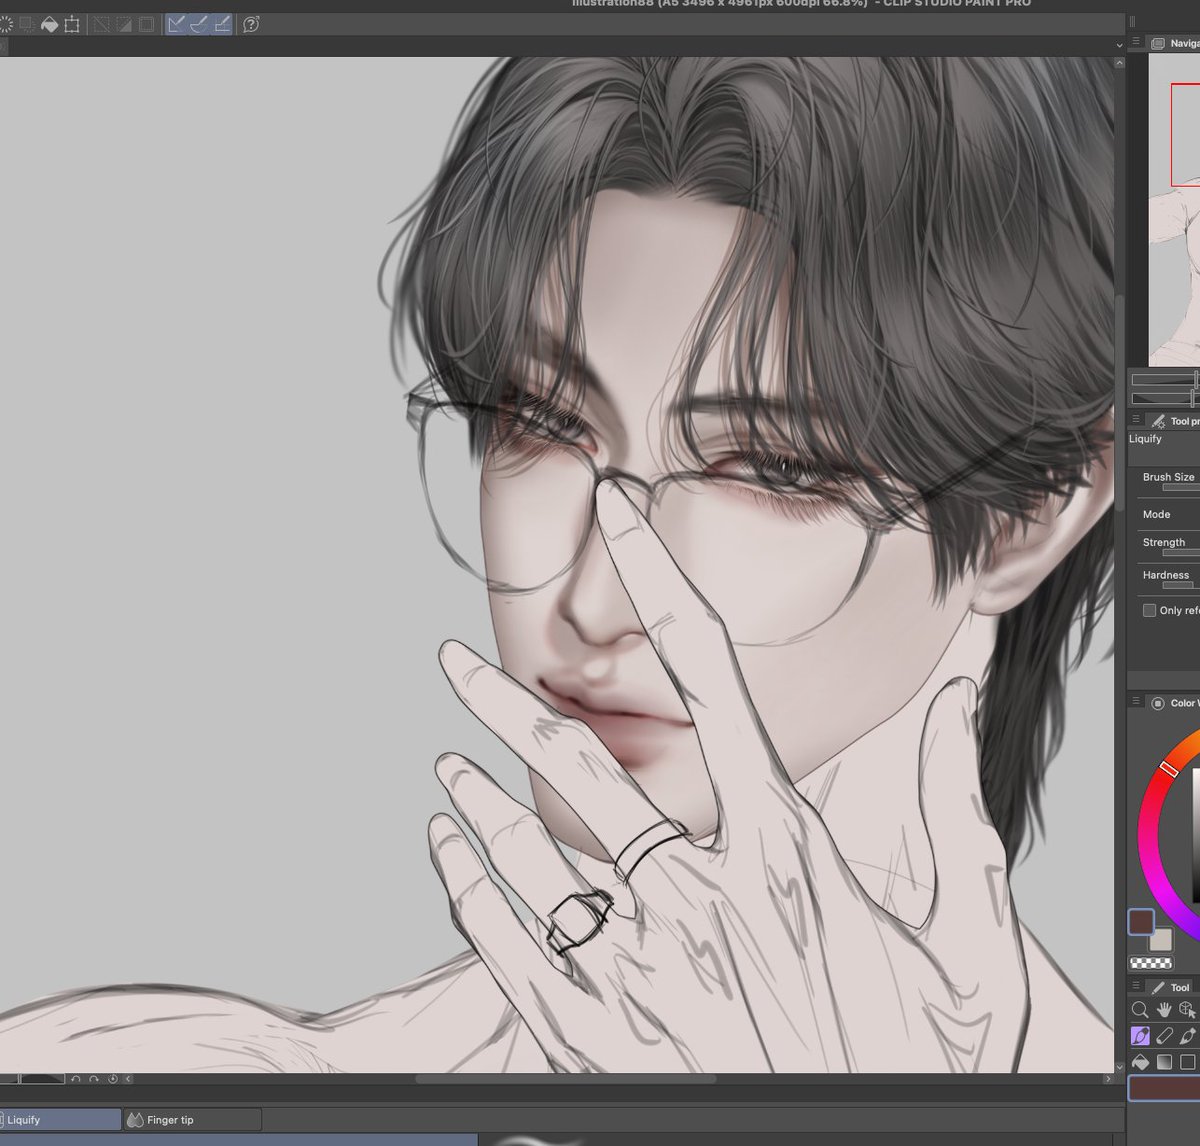Switch to the Color Wheel tab
The image size is (1200, 1146).
point(1174,703)
